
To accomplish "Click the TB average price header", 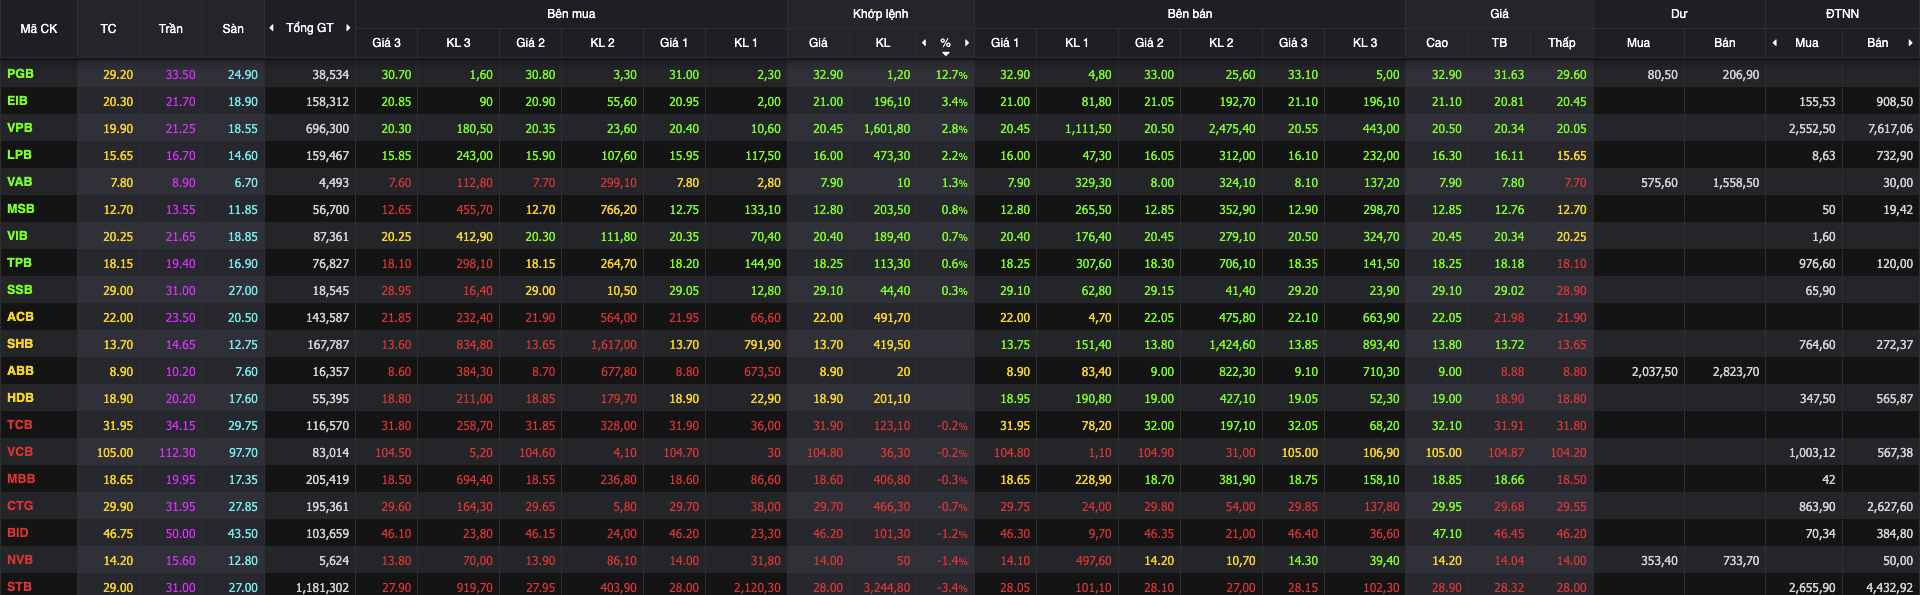I will pos(1499,43).
